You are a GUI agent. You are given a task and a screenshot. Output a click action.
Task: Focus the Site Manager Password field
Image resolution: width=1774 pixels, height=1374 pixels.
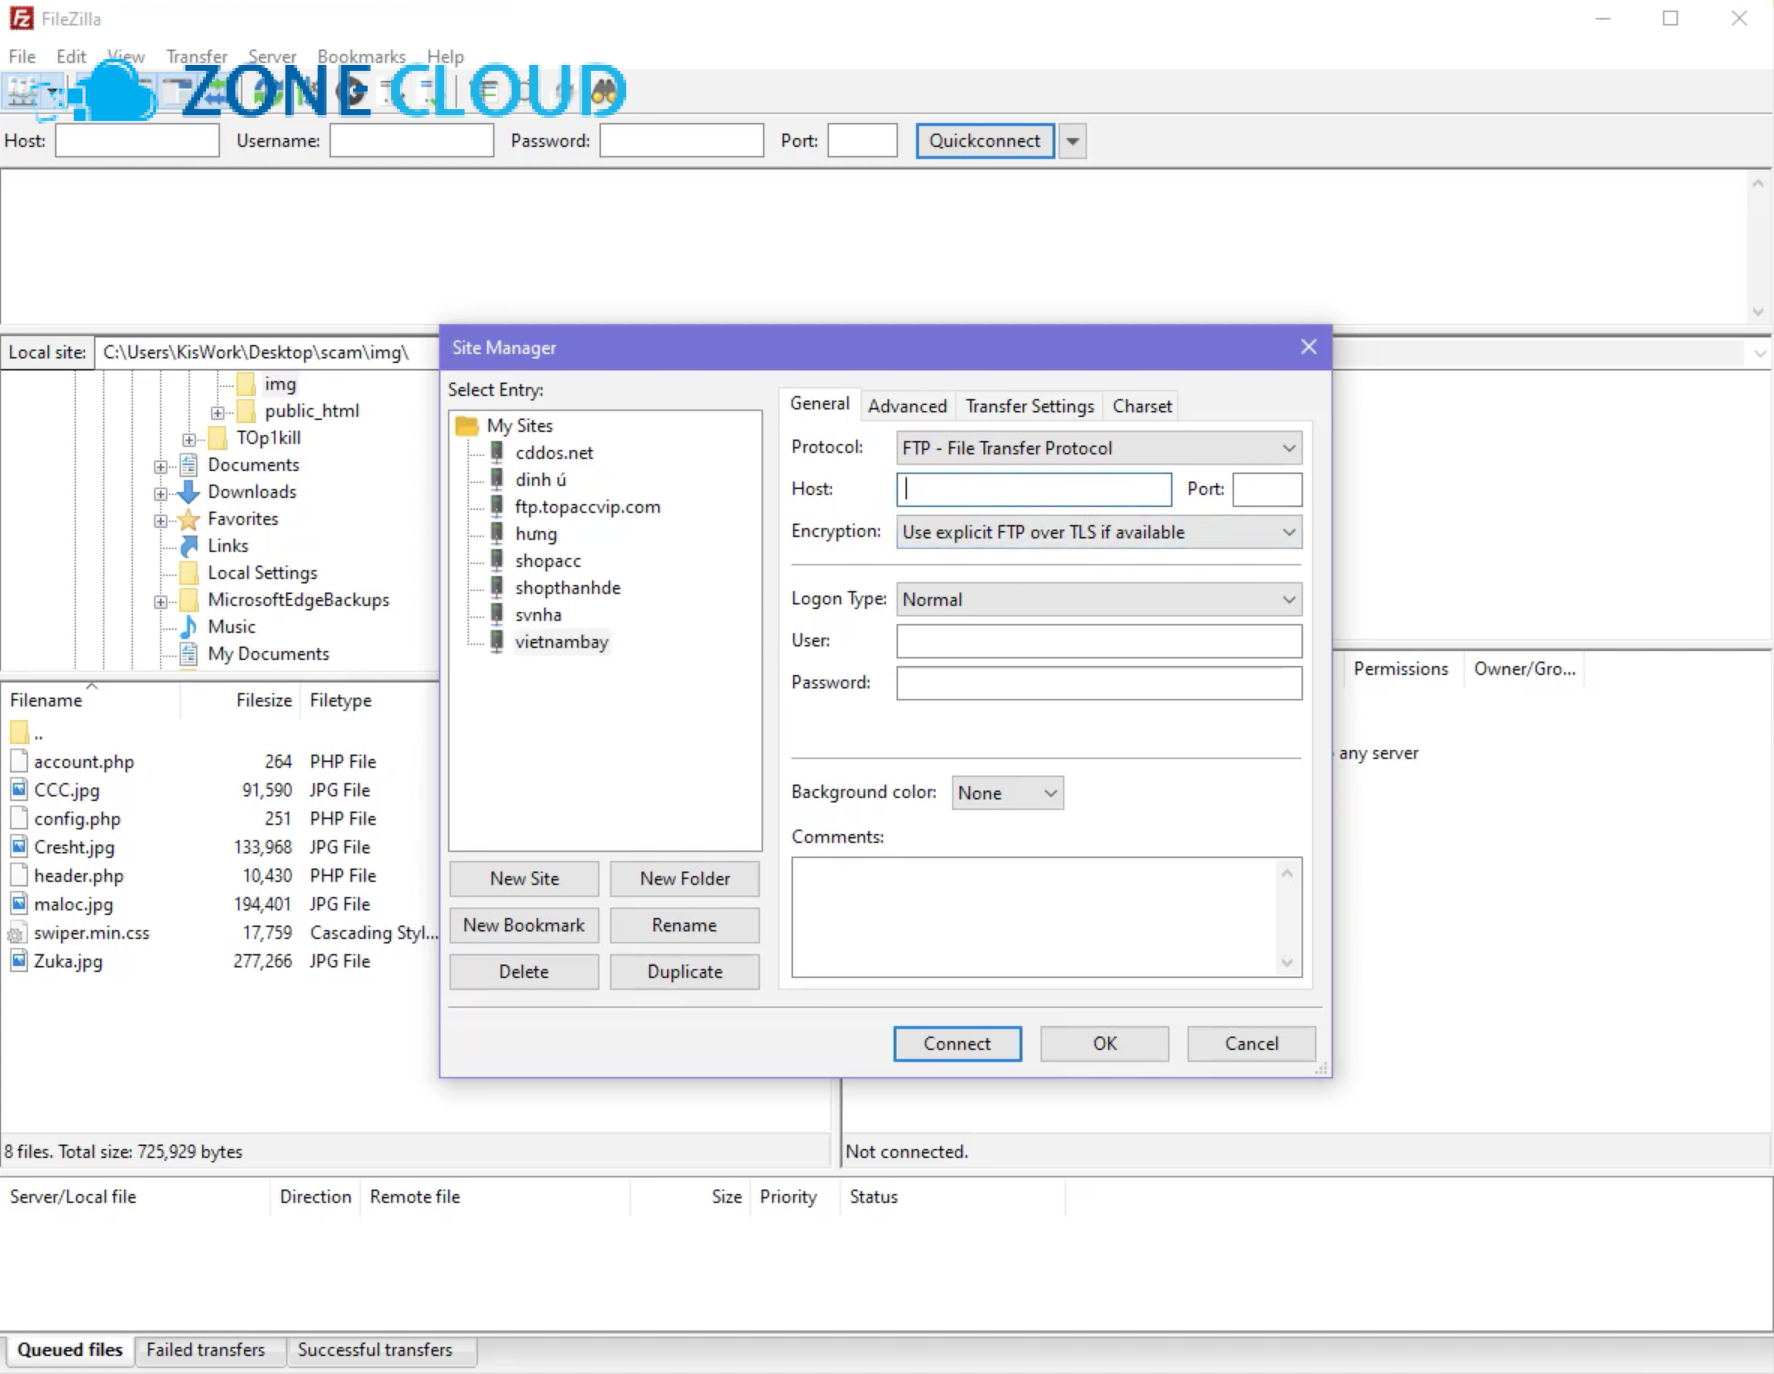[1099, 683]
